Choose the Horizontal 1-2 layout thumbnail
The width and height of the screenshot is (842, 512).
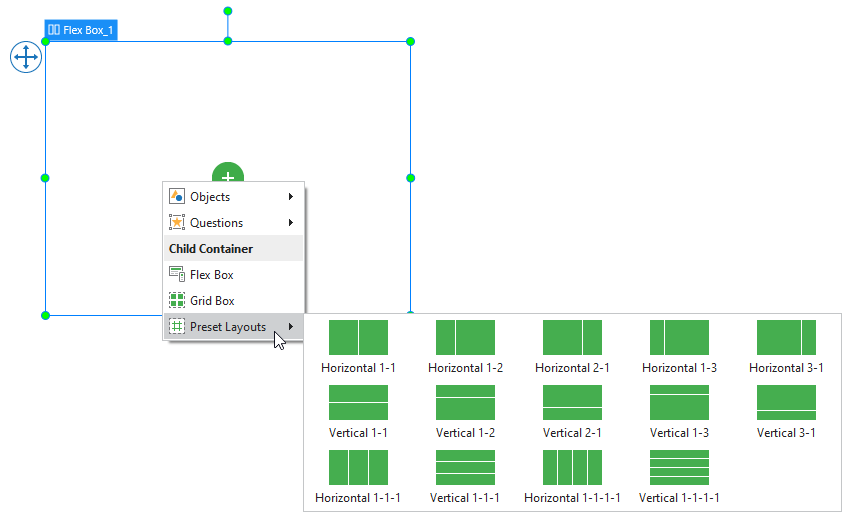pyautogui.click(x=465, y=338)
